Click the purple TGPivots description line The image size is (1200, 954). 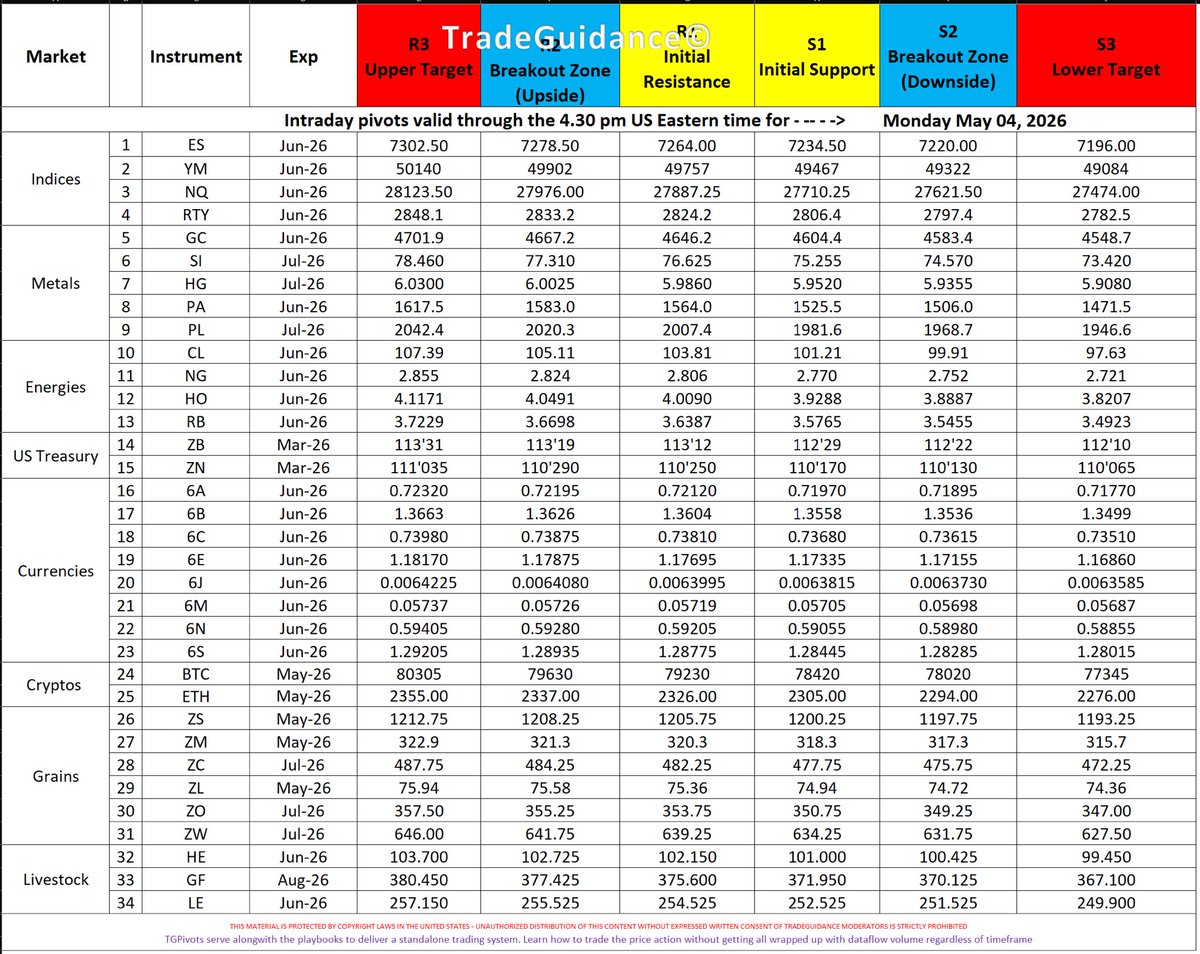click(600, 940)
